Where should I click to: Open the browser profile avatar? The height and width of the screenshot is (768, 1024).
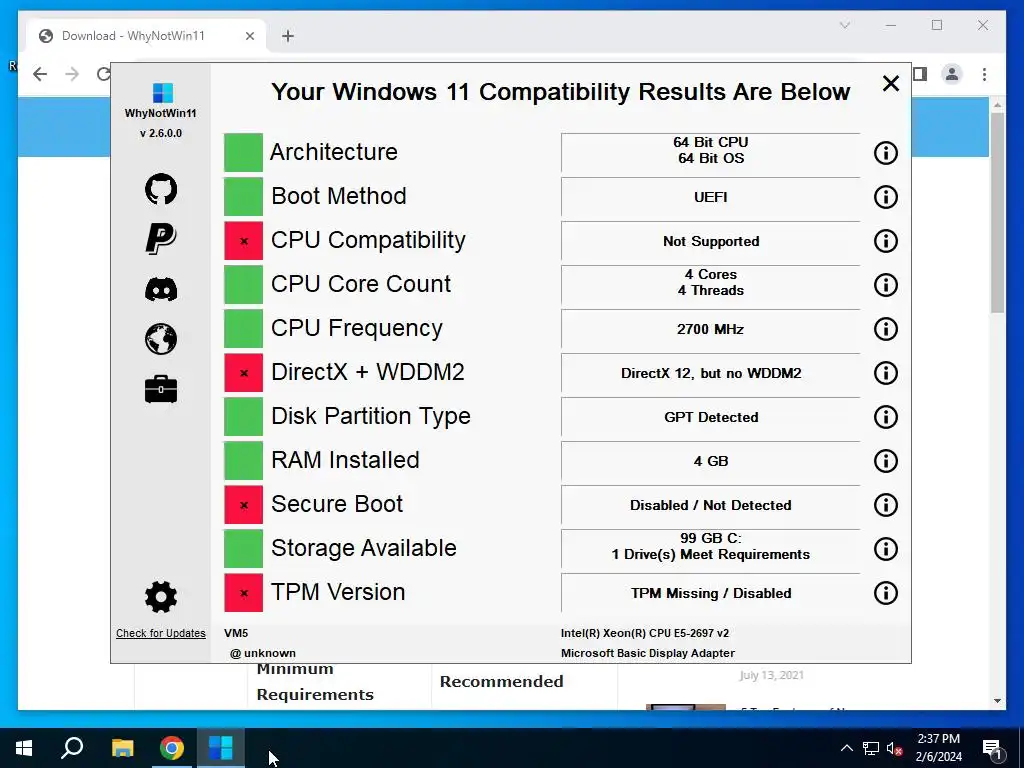pos(952,74)
